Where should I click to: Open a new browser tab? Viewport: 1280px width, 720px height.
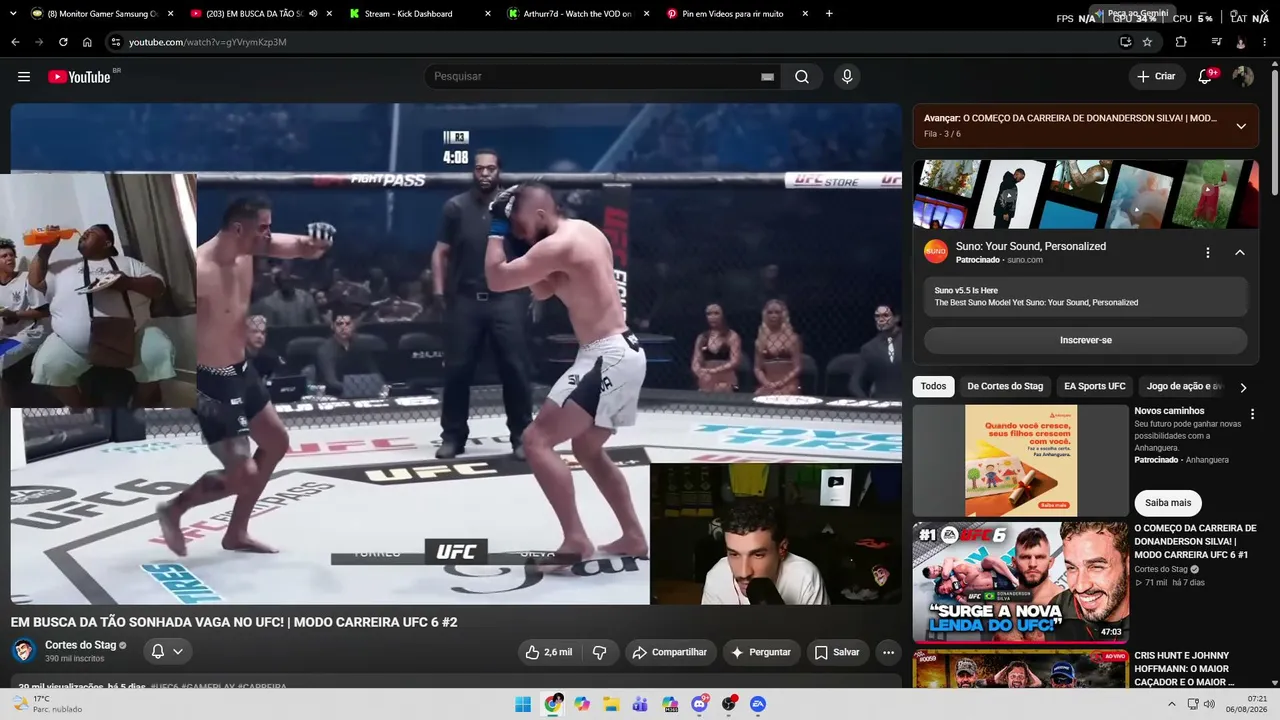pos(829,14)
